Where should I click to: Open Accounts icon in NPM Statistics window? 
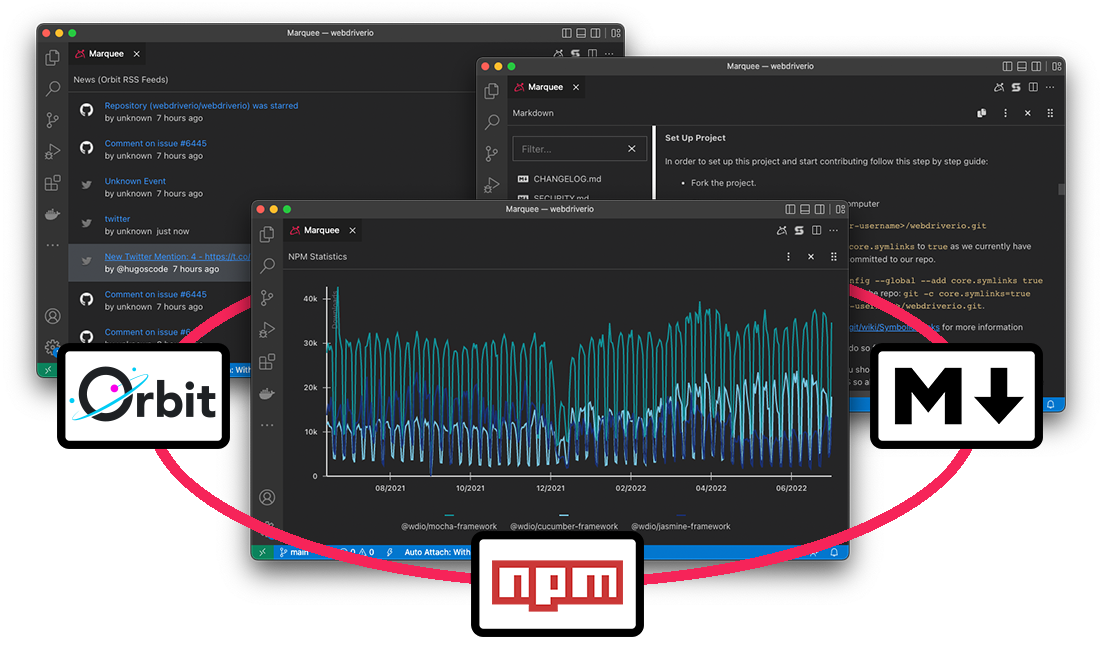[x=267, y=497]
